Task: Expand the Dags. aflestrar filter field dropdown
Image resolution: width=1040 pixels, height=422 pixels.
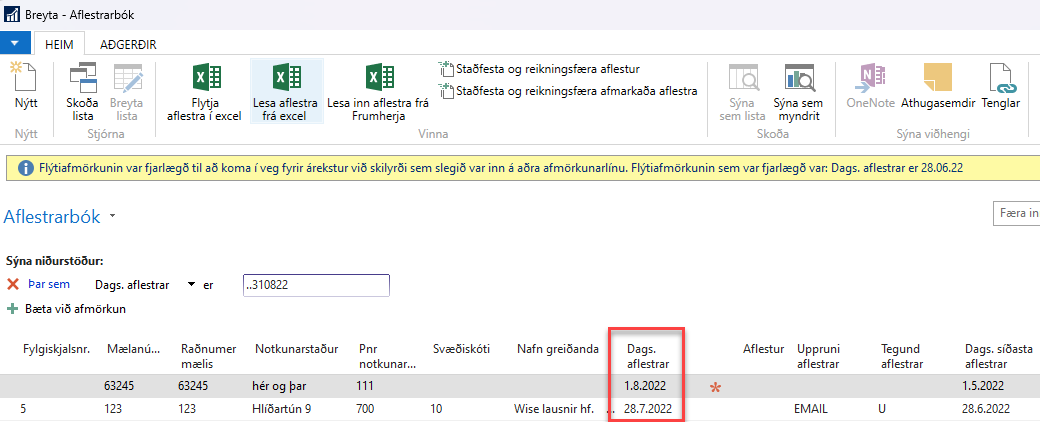Action: [x=191, y=285]
